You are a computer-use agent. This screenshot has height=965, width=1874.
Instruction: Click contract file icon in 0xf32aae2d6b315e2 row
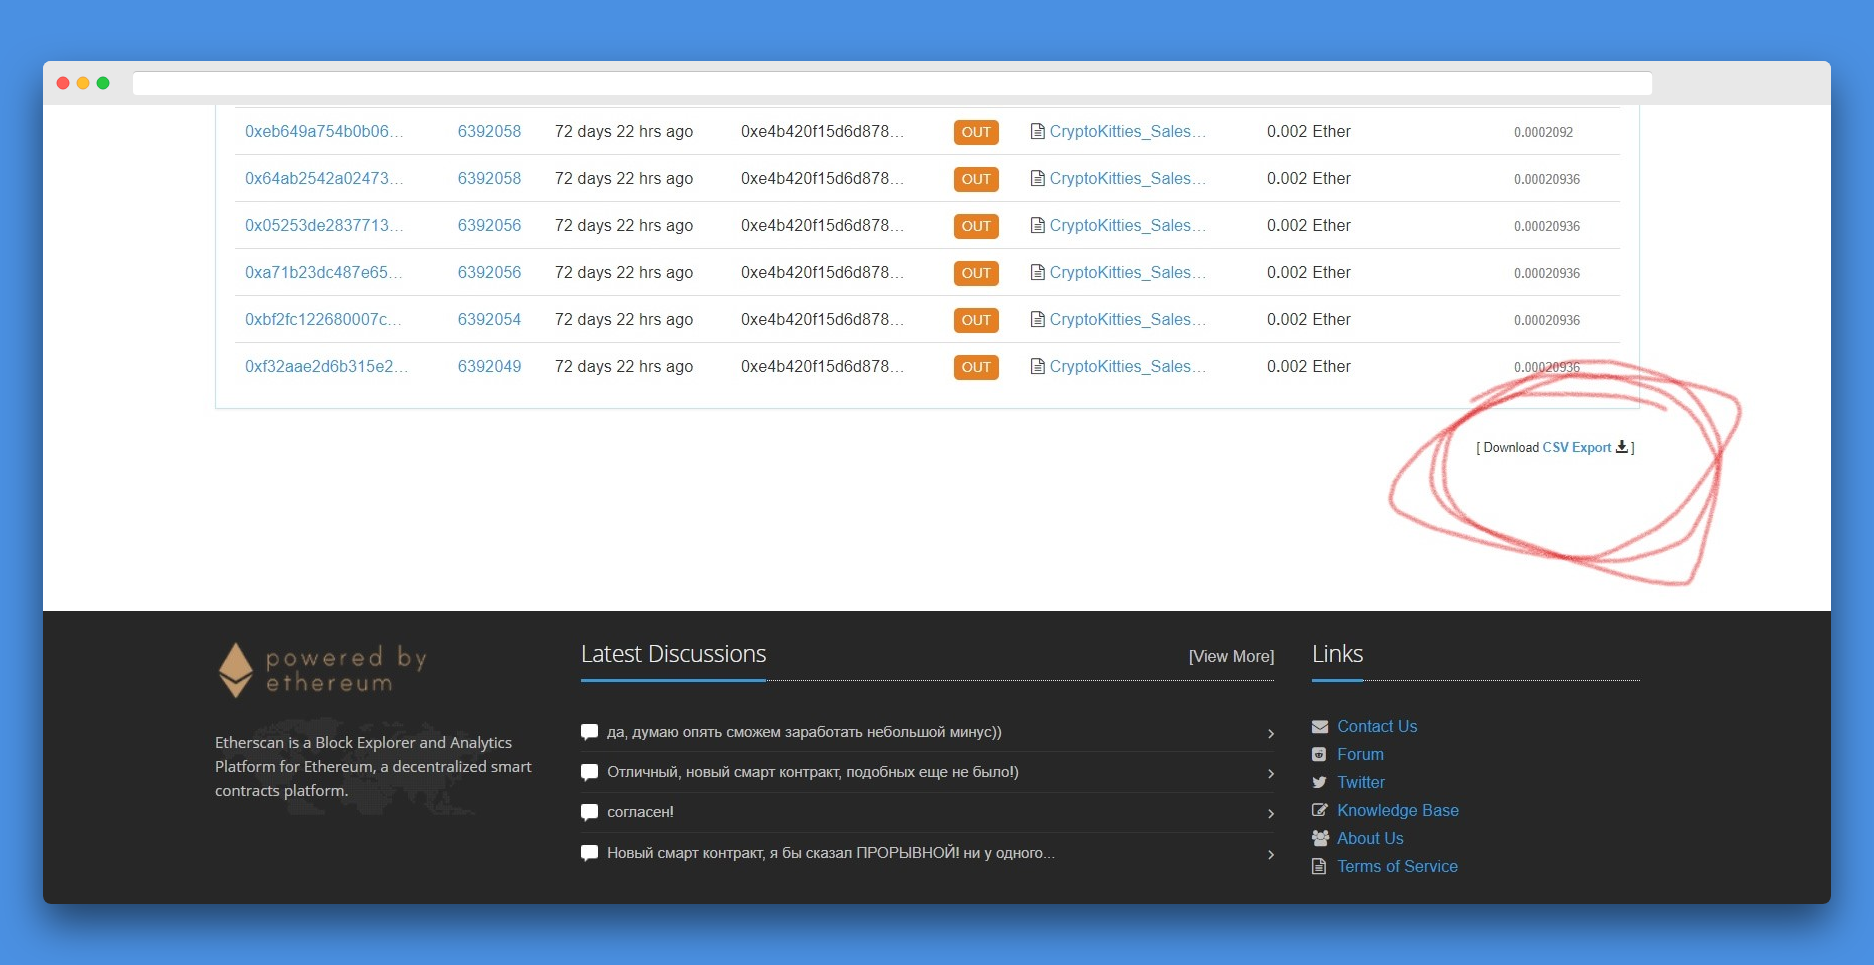tap(1038, 366)
